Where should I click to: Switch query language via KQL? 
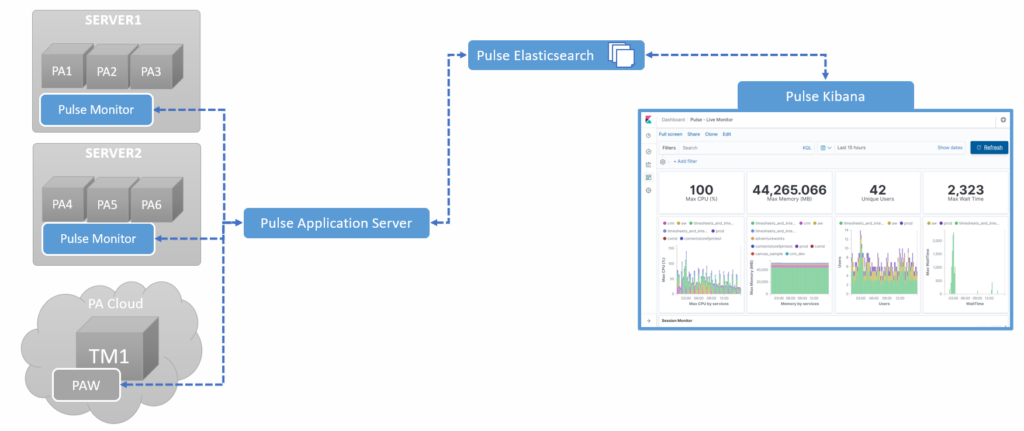807,148
